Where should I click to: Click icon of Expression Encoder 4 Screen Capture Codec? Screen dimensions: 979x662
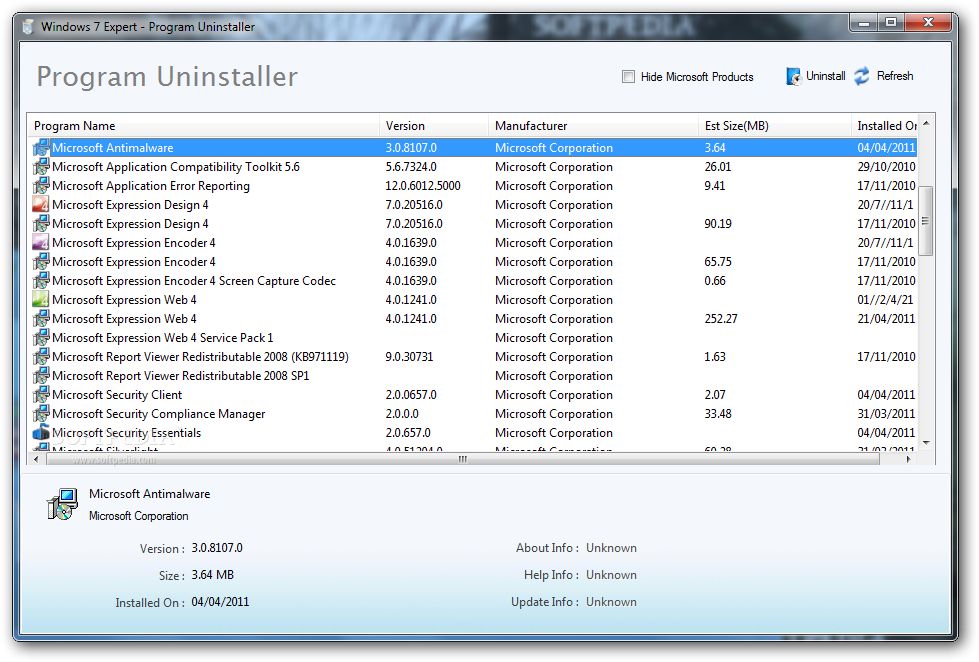pos(41,281)
